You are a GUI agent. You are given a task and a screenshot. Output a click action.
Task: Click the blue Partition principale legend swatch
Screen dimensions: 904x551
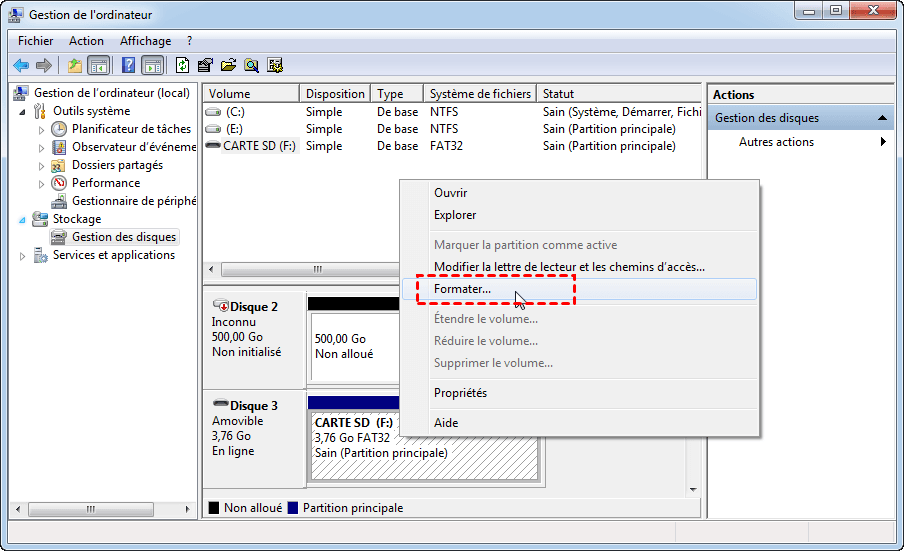point(293,508)
